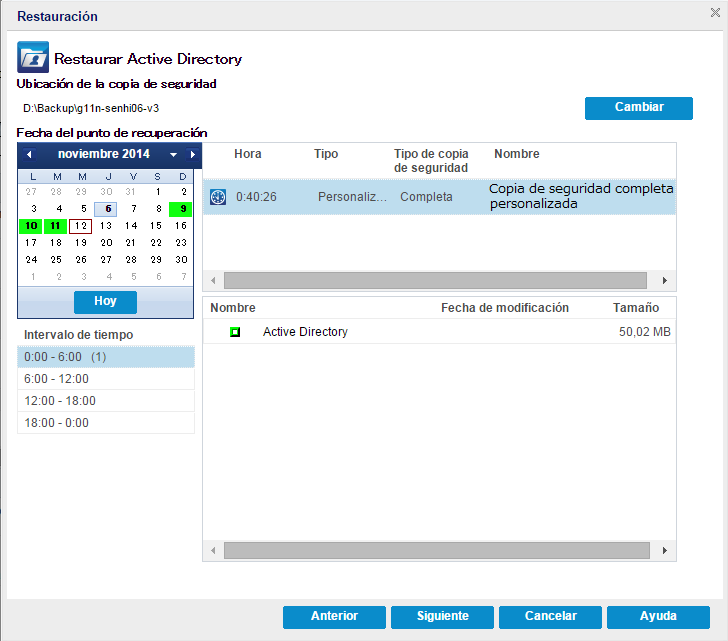The width and height of the screenshot is (728, 641).
Task: Select highlighted date 9 in calendar
Action: 181,209
